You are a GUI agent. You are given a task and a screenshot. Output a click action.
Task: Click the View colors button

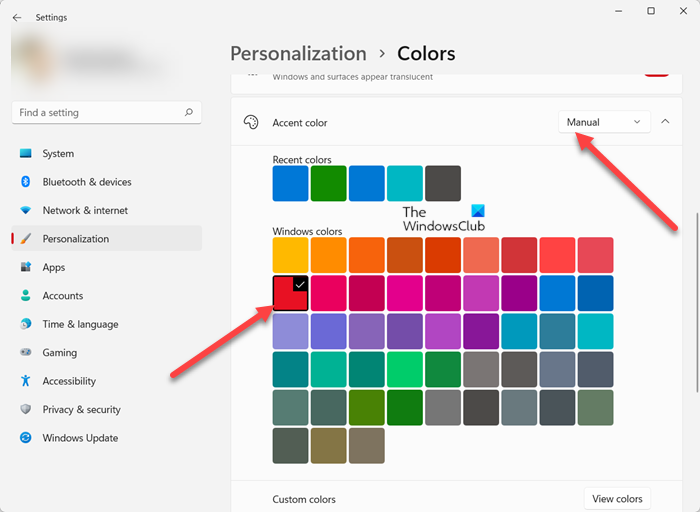click(x=617, y=499)
